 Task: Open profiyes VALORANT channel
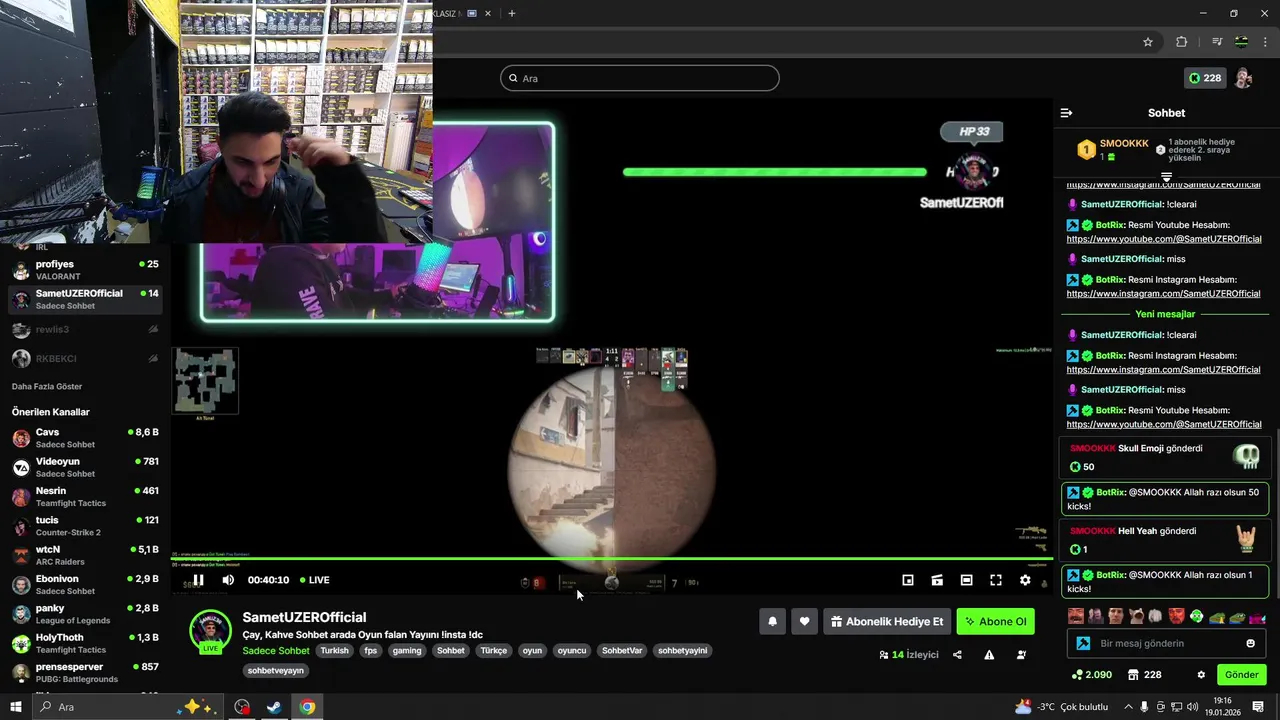click(x=85, y=270)
